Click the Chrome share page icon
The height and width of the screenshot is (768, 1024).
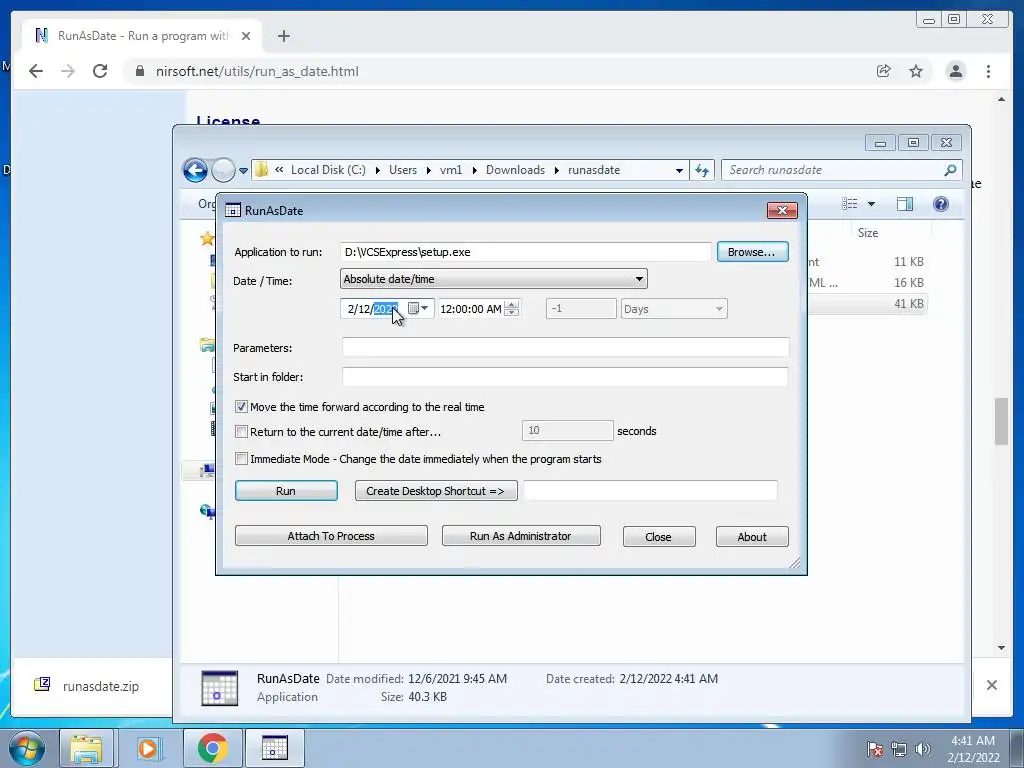(x=884, y=71)
